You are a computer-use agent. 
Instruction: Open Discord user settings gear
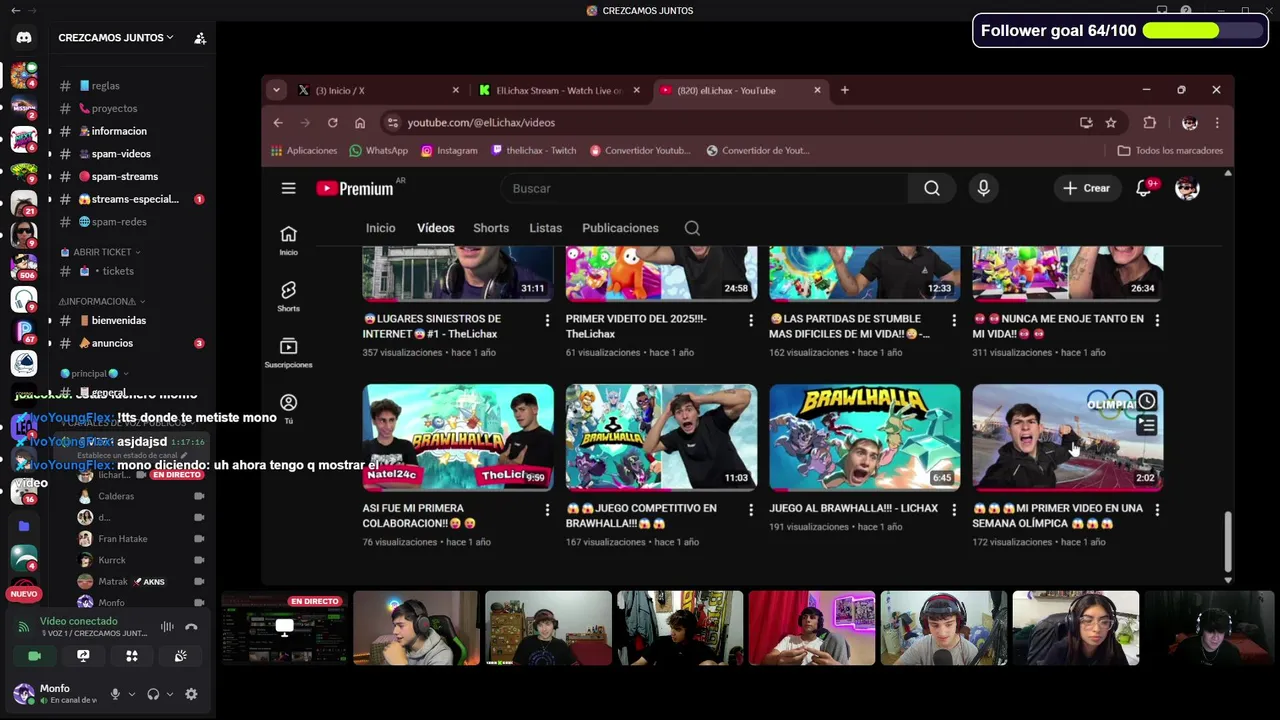[191, 694]
